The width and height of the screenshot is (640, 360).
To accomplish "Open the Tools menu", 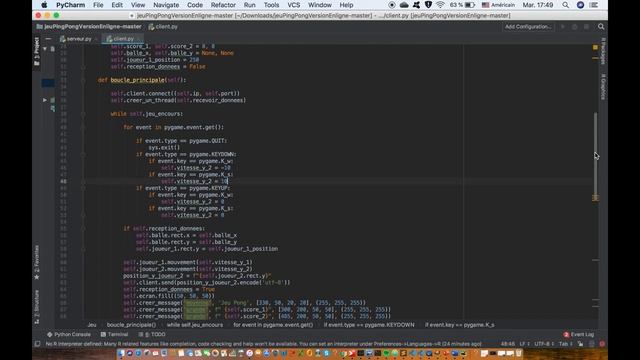I will [271, 5].
